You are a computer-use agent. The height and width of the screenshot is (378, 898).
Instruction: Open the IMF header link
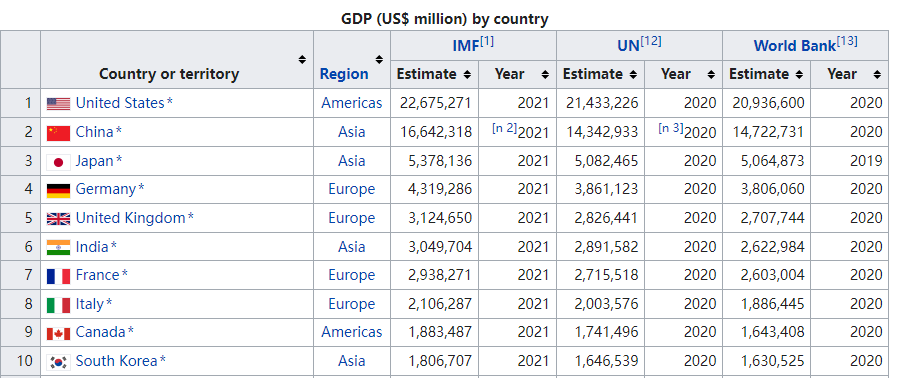tap(466, 46)
